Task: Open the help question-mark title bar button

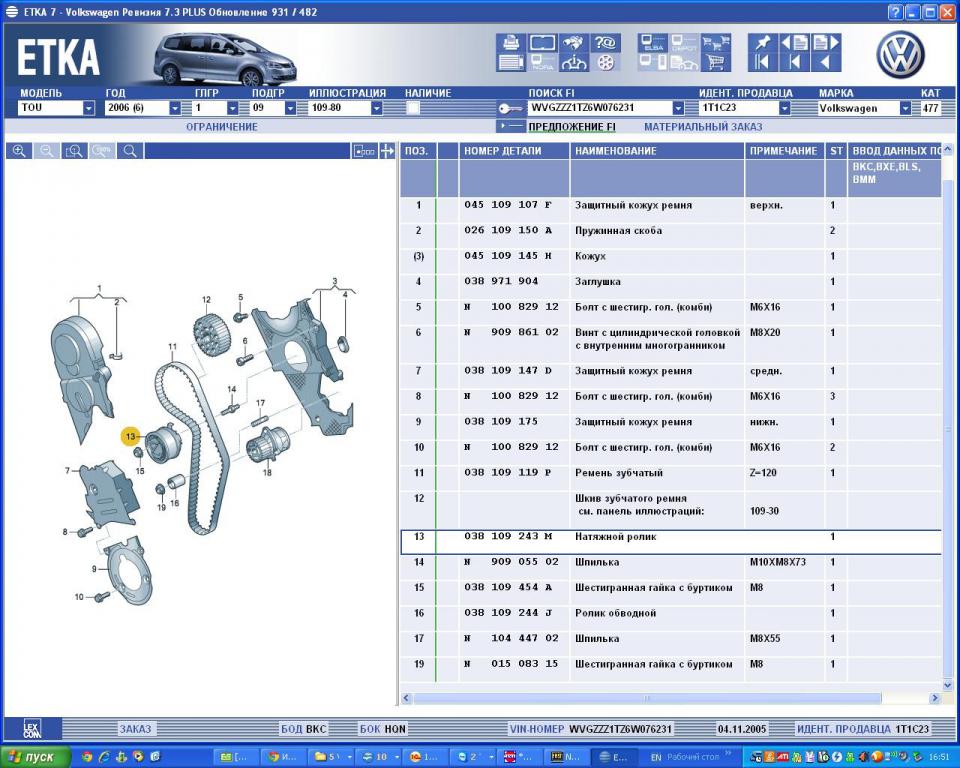Action: [895, 12]
